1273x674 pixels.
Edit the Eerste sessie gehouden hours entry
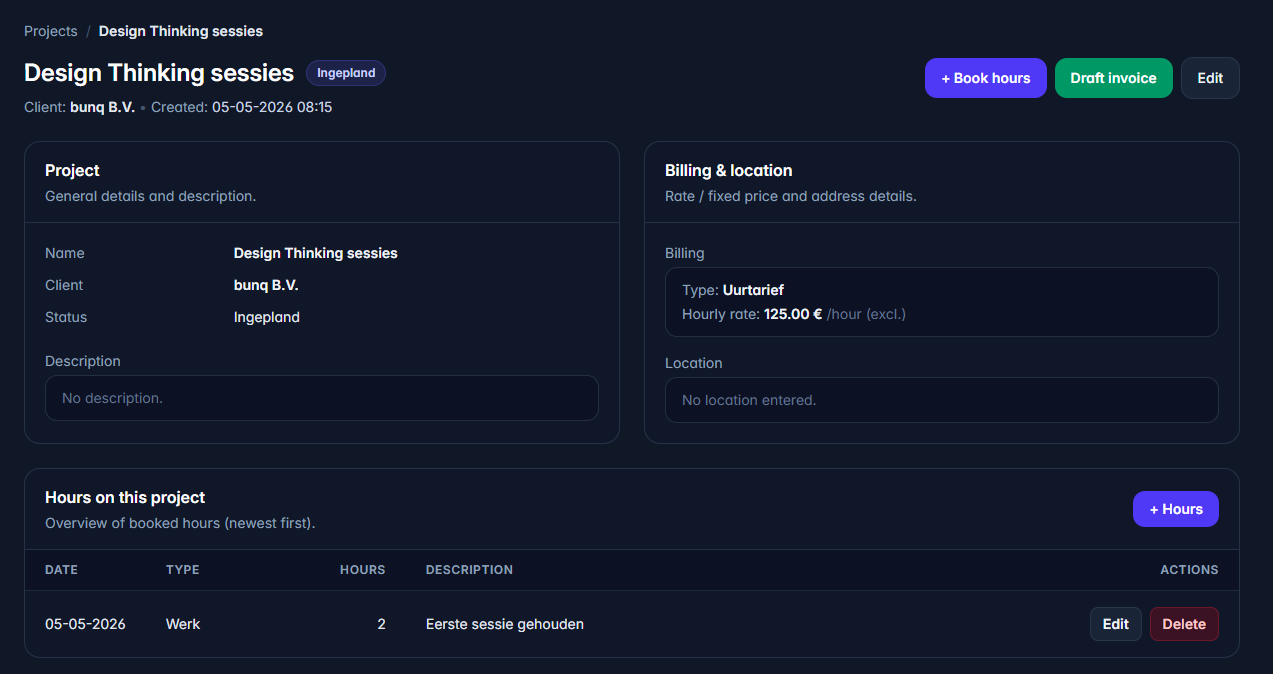pos(1116,624)
